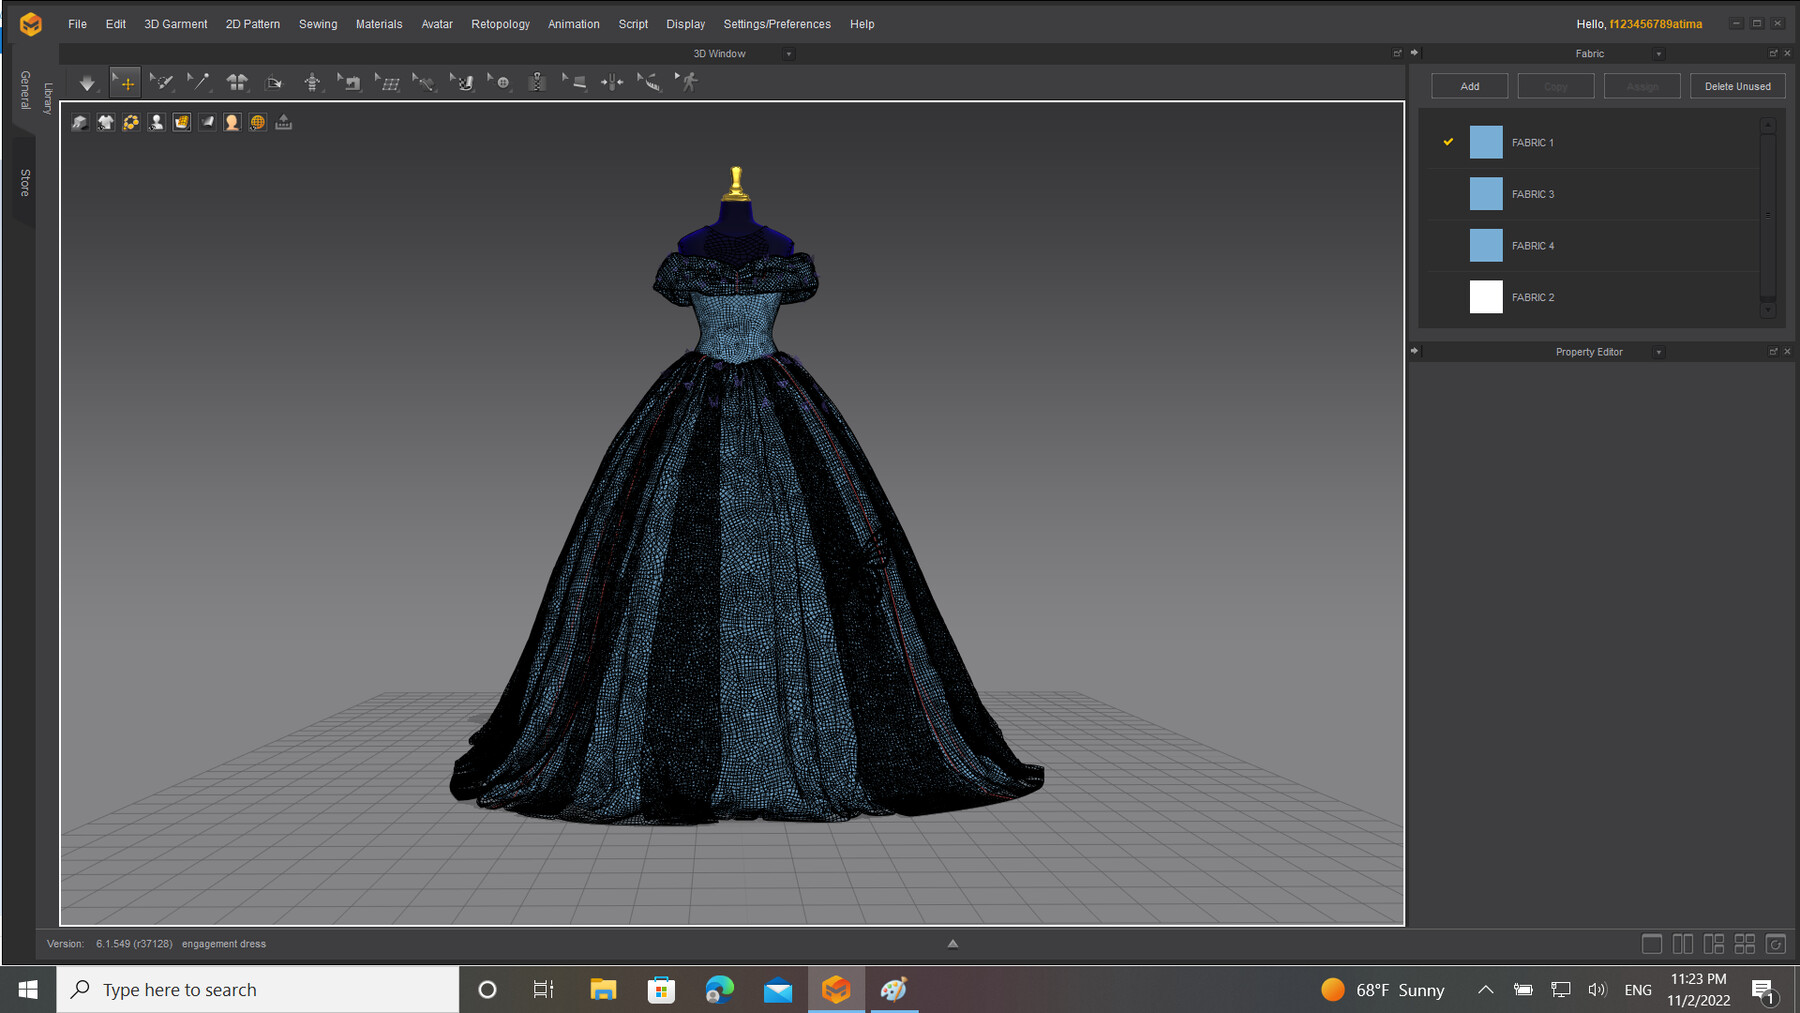Click the Delete Unused fabric button
The height and width of the screenshot is (1013, 1800).
[1737, 86]
